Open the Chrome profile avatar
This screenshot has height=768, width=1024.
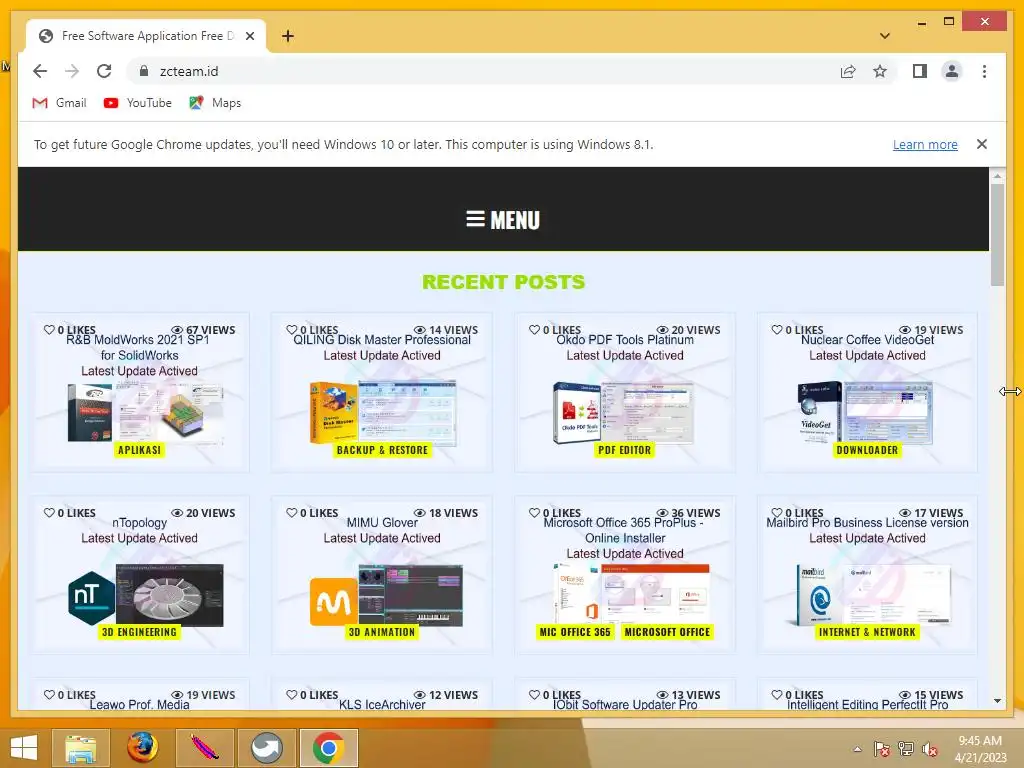tap(952, 71)
